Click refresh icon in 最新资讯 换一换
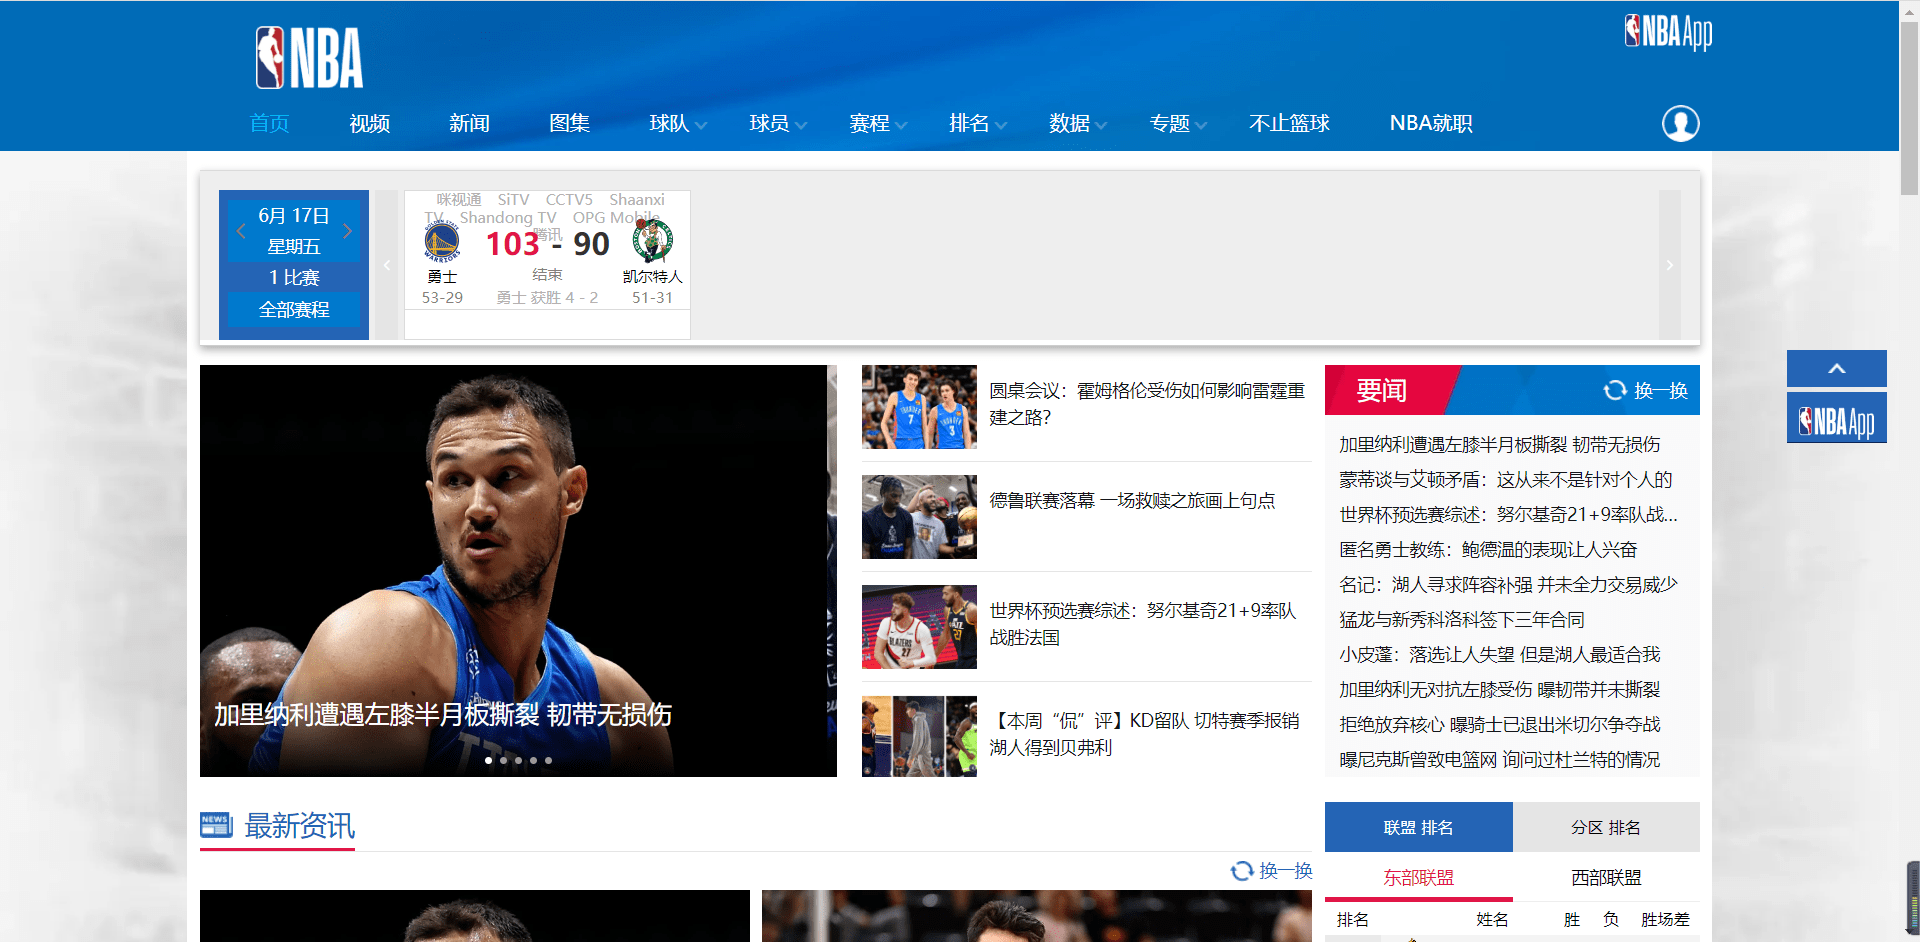Screen dimensions: 1920x942 click(1242, 871)
